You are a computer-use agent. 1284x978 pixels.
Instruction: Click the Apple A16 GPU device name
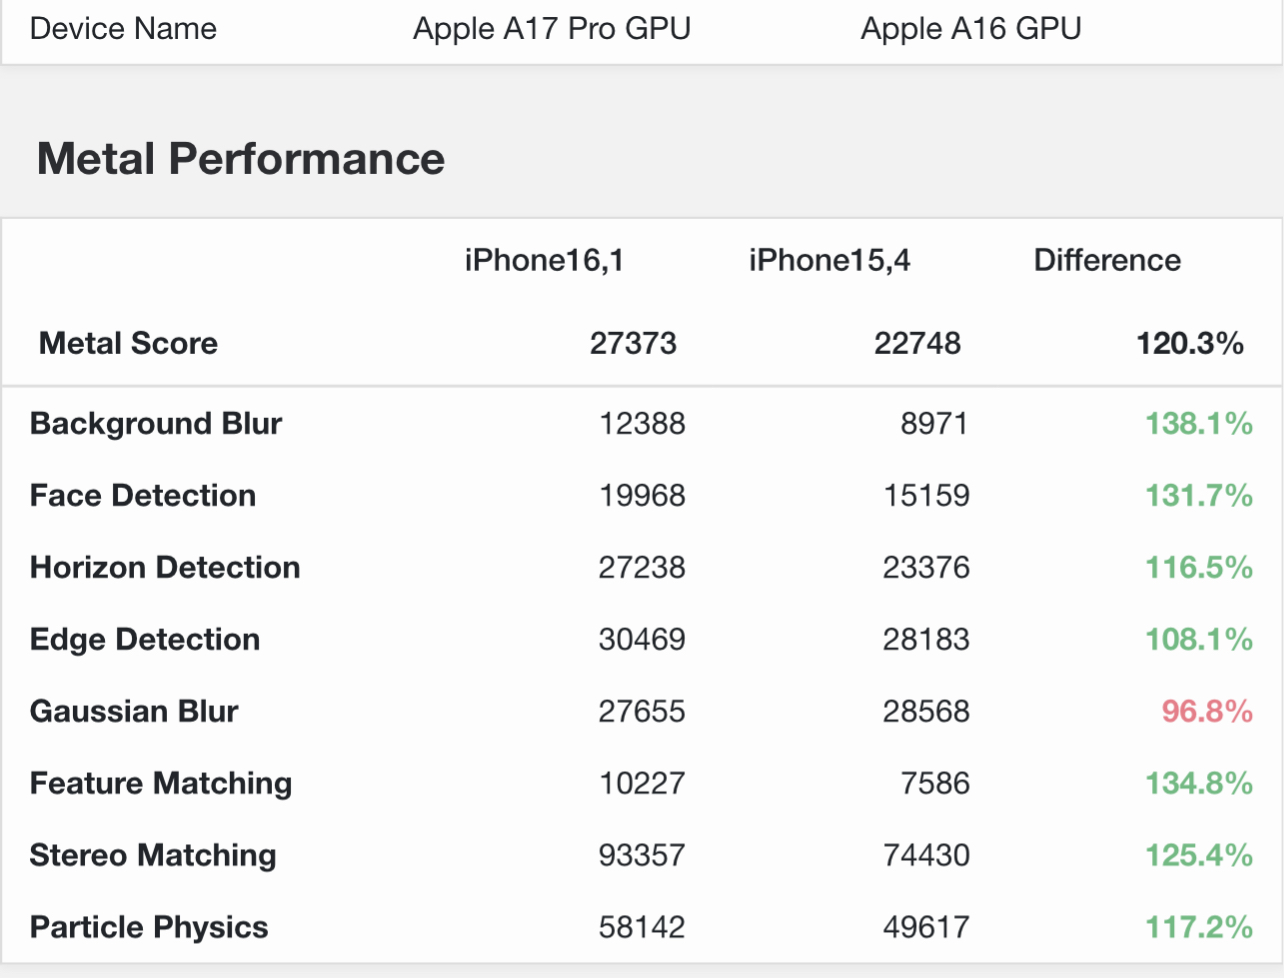(x=971, y=28)
